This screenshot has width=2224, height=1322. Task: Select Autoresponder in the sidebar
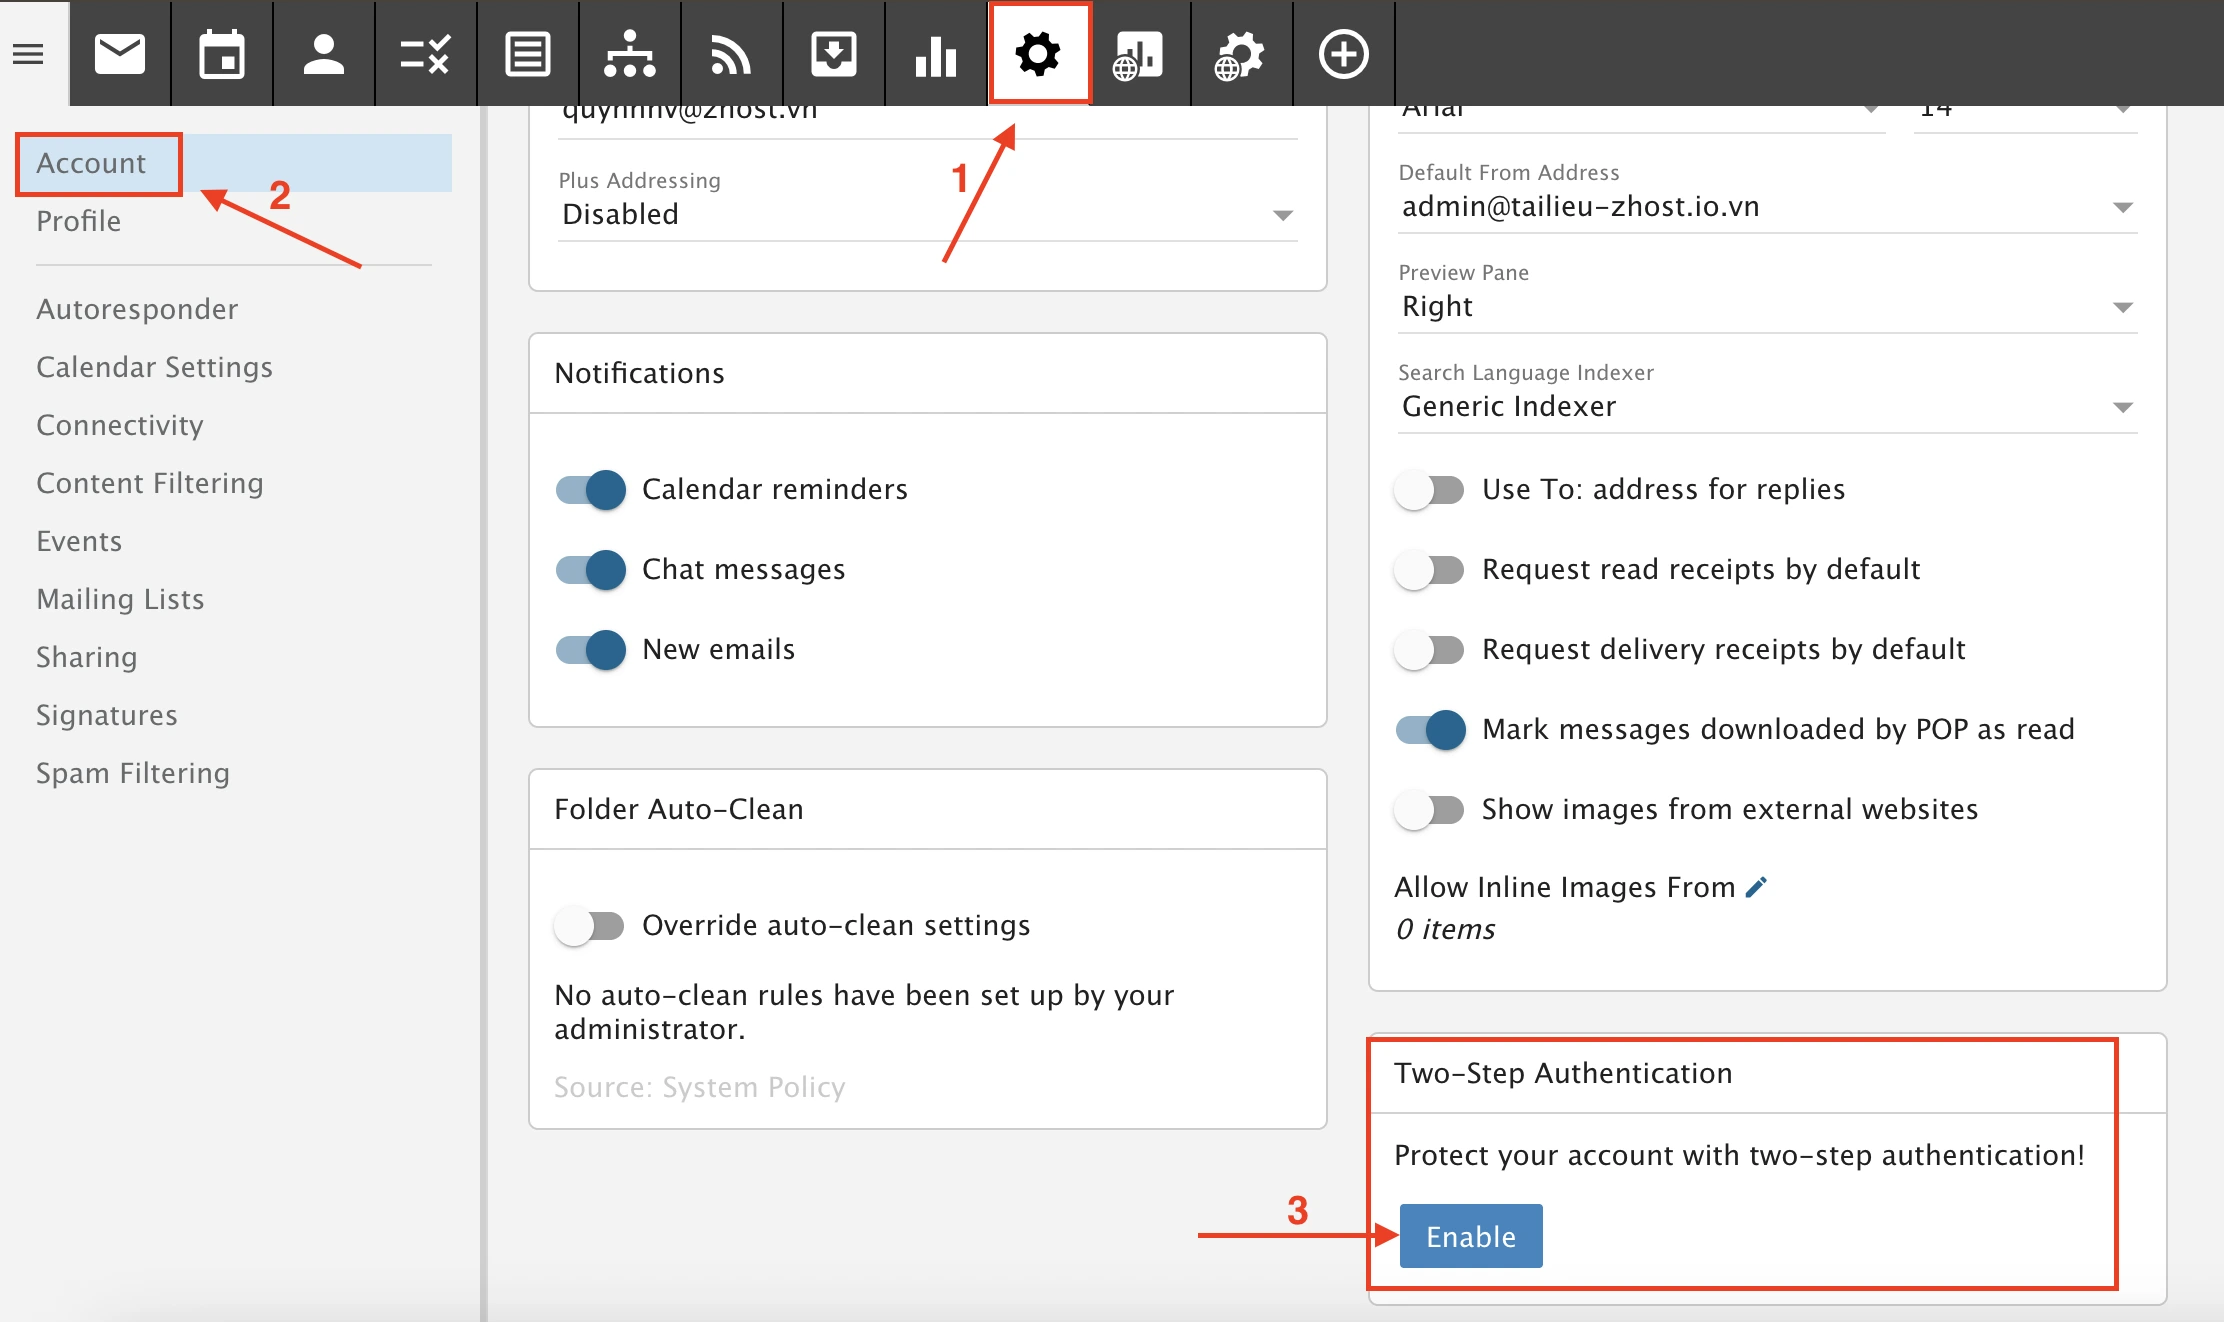click(137, 309)
